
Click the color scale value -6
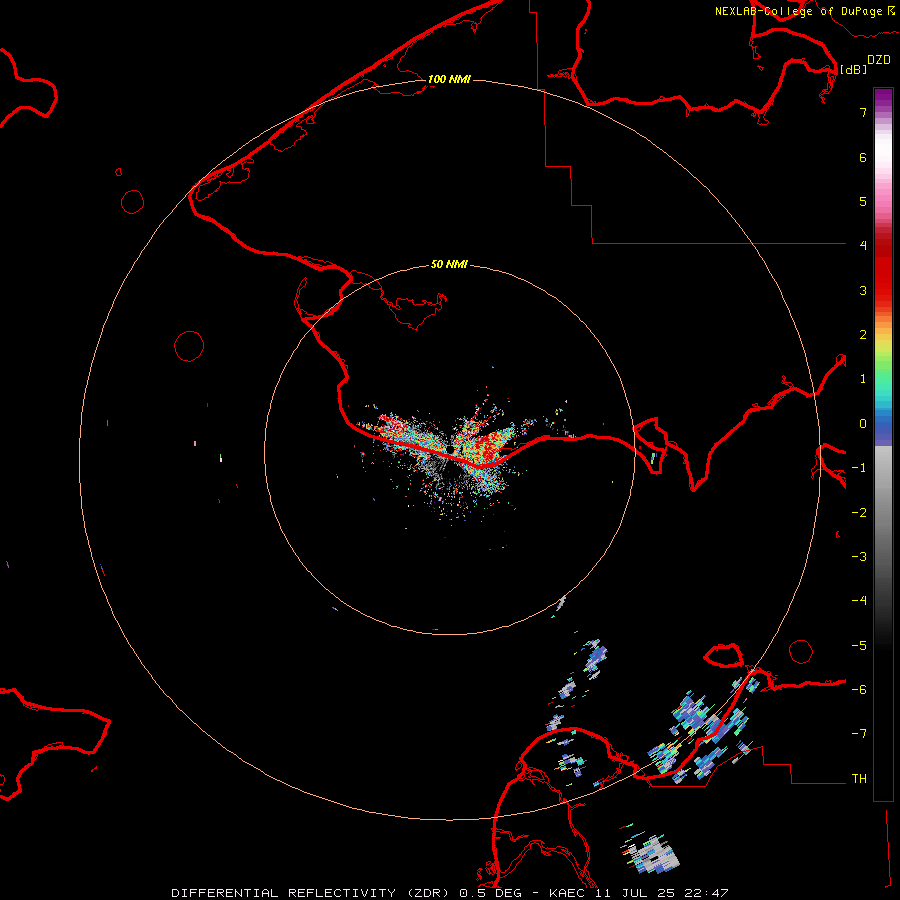click(x=859, y=690)
